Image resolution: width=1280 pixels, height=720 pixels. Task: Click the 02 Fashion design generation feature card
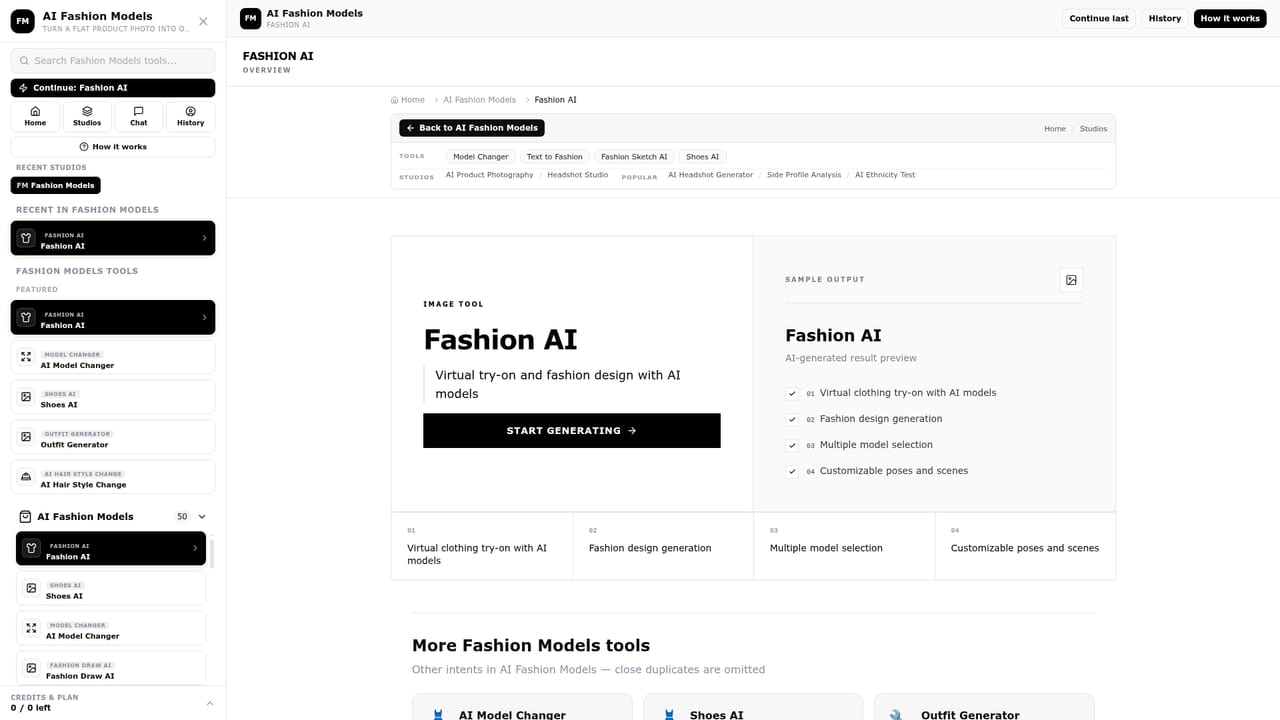click(663, 546)
